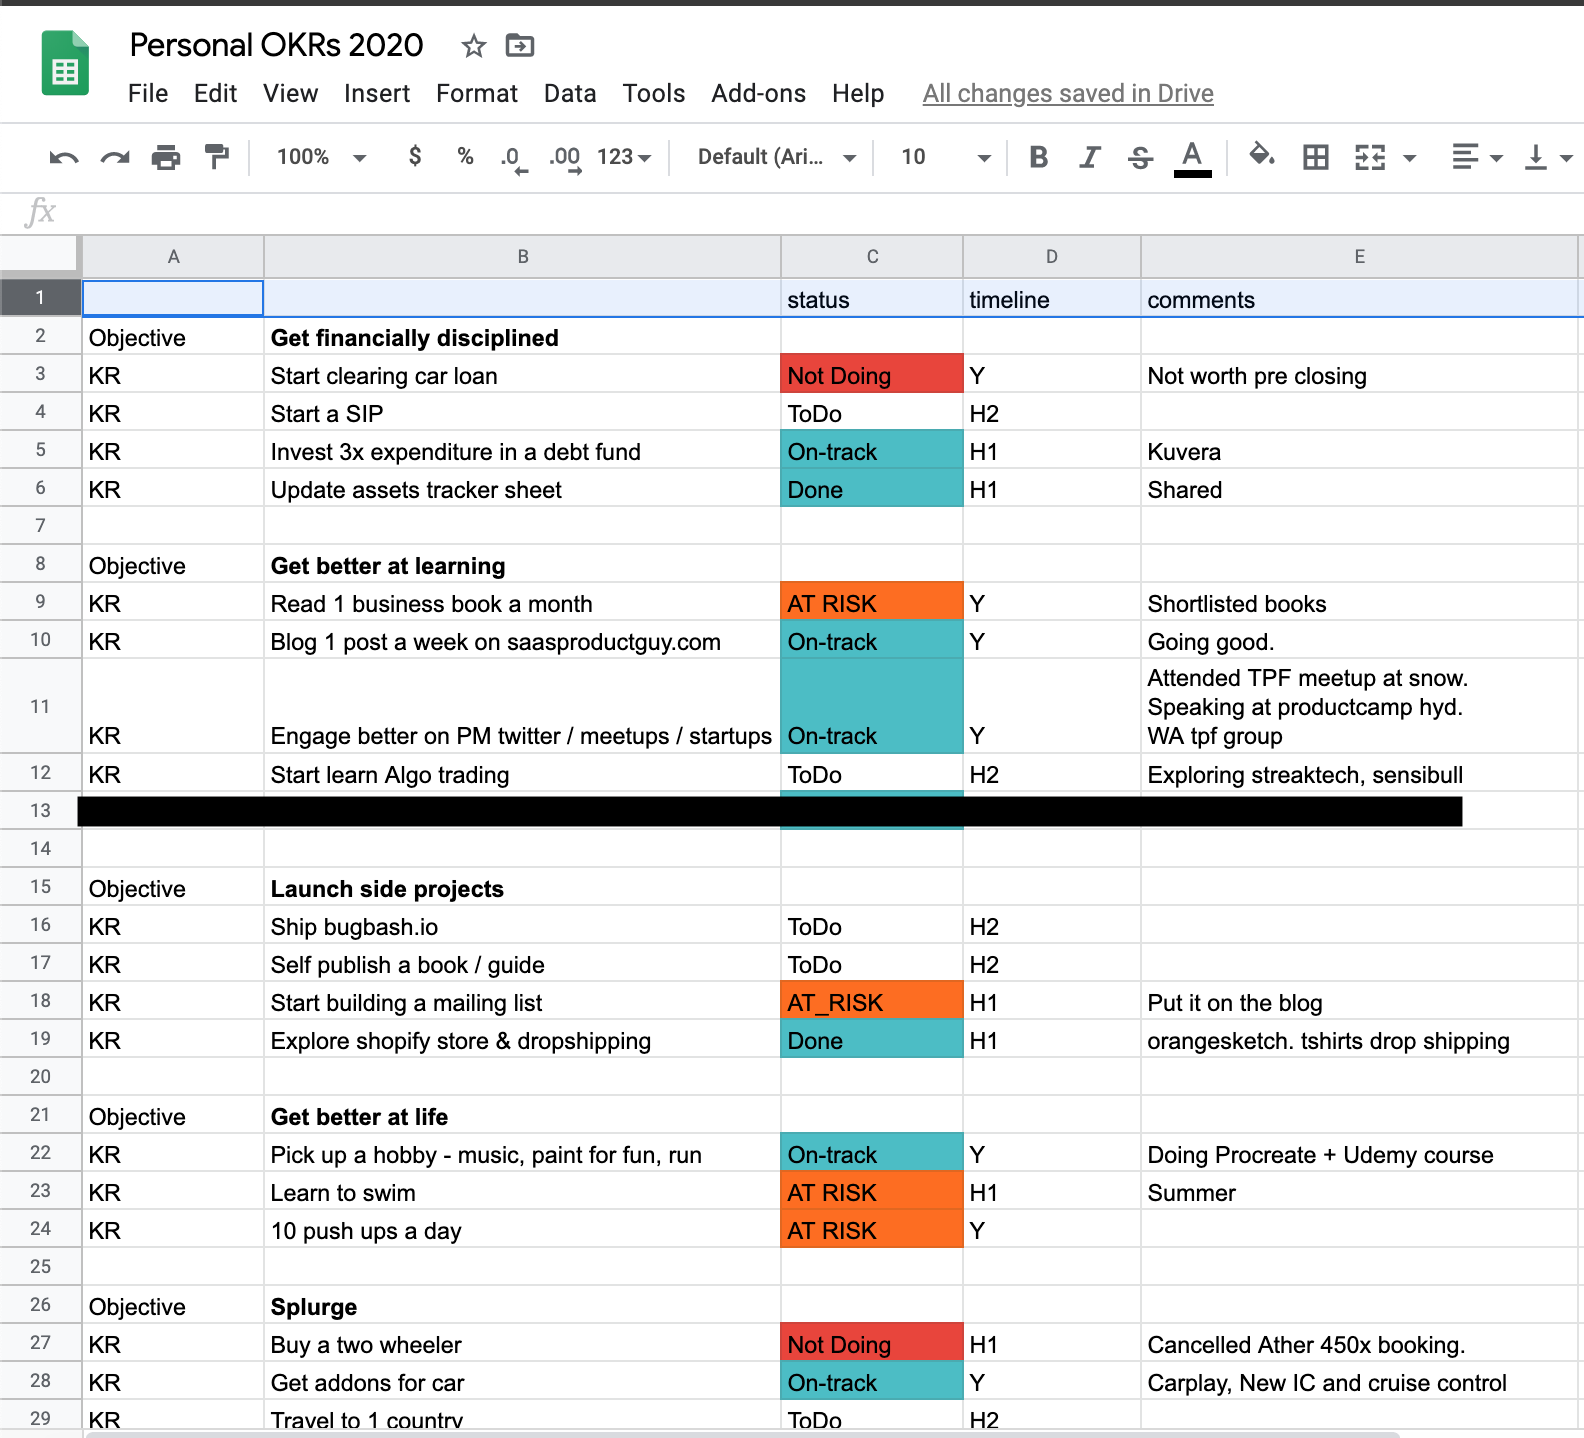Decrease decimal places icon

coord(513,159)
